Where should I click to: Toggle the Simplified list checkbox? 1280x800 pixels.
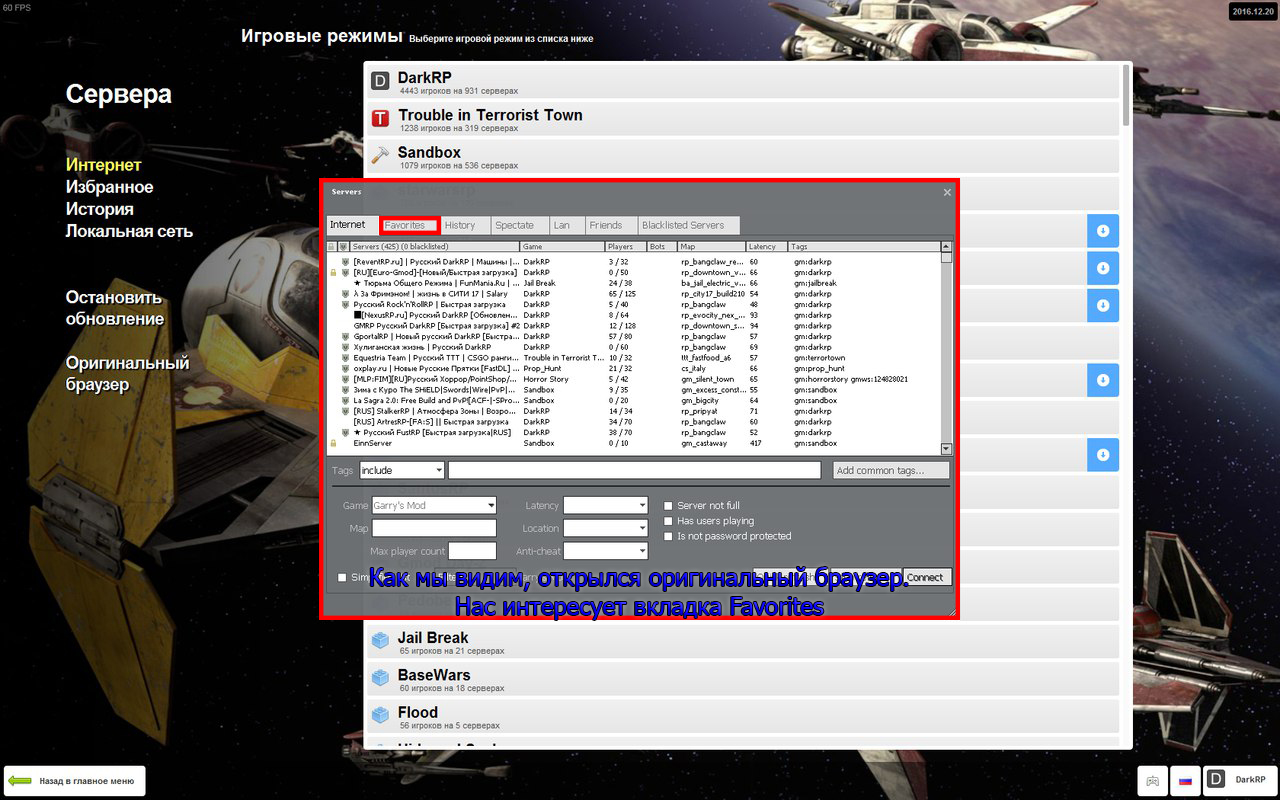[342, 577]
